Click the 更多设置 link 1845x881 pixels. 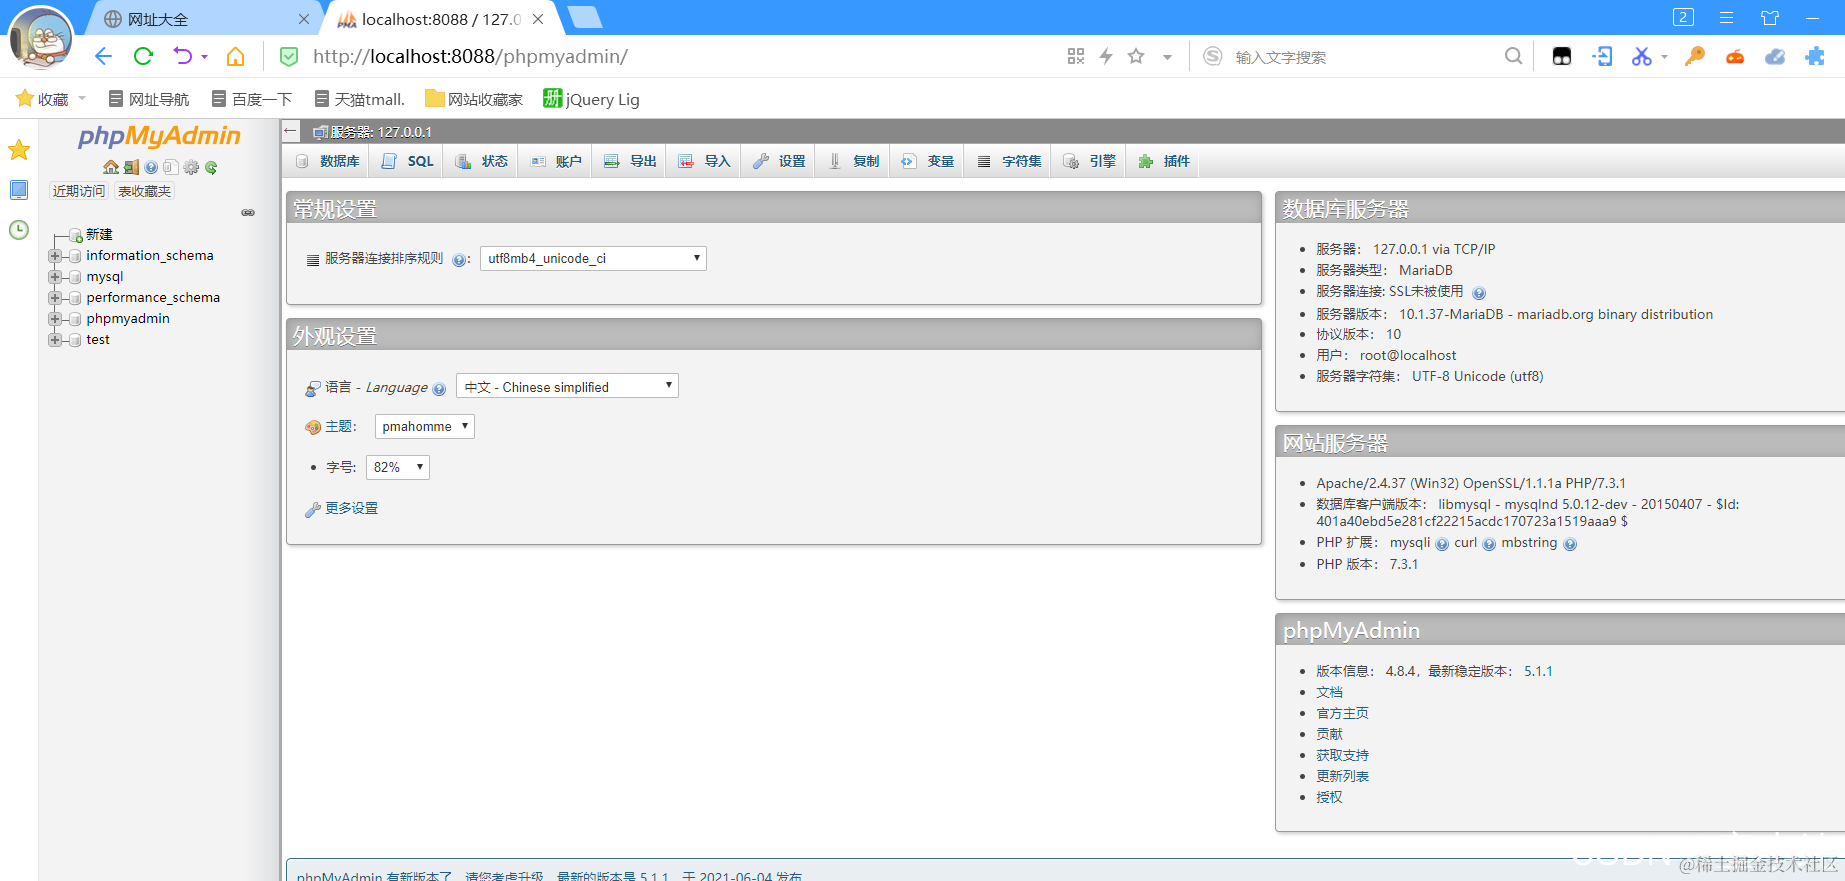pyautogui.click(x=351, y=508)
